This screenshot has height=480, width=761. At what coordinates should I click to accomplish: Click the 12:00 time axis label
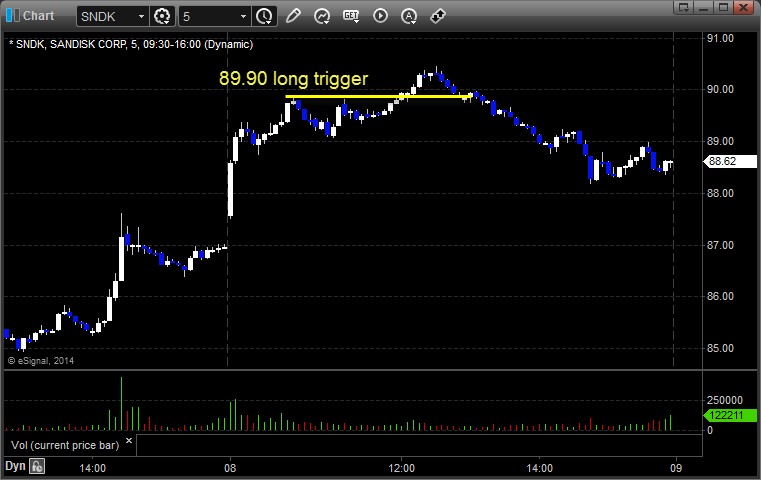click(x=401, y=468)
